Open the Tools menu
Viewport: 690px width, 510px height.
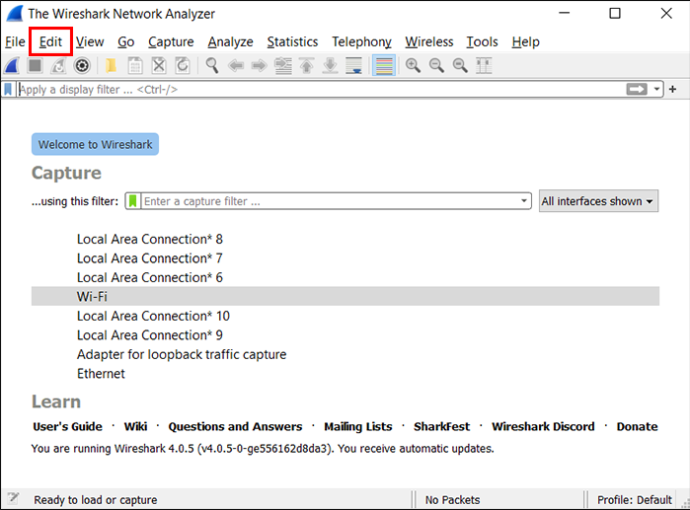click(x=482, y=42)
